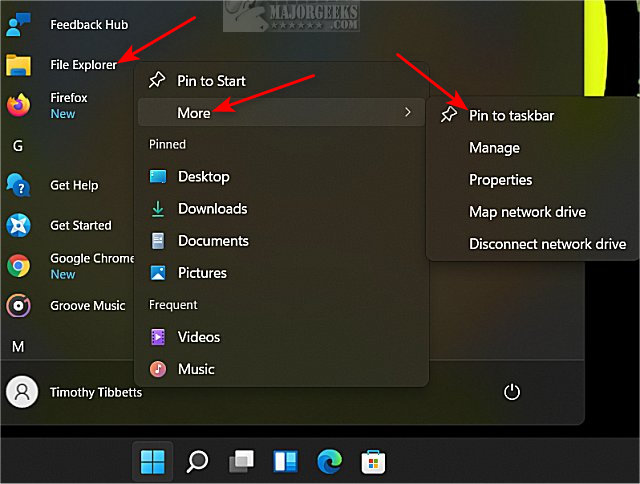This screenshot has height=484, width=640.
Task: Choose Pin to Start in context menu
Action: point(281,80)
